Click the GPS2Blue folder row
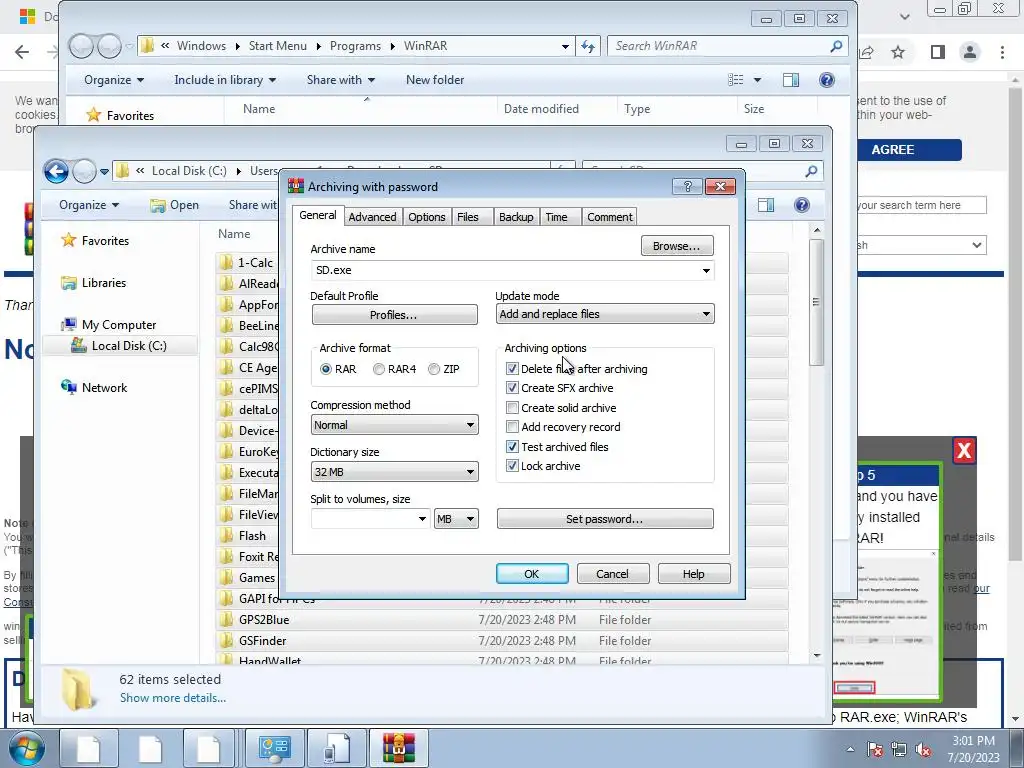Screen dimensions: 1024x768 [x=502, y=620]
